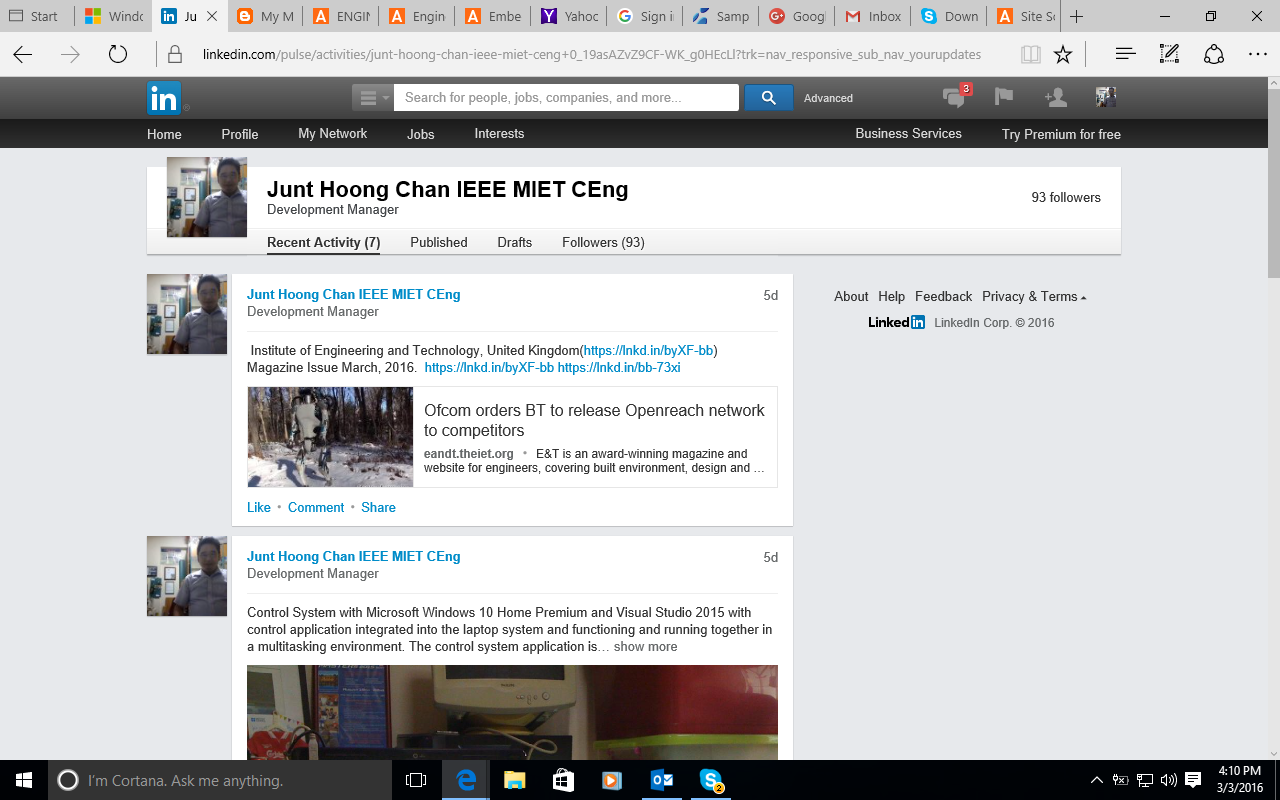
Task: Switch to the Gmail Inbox tab
Action: [873, 16]
